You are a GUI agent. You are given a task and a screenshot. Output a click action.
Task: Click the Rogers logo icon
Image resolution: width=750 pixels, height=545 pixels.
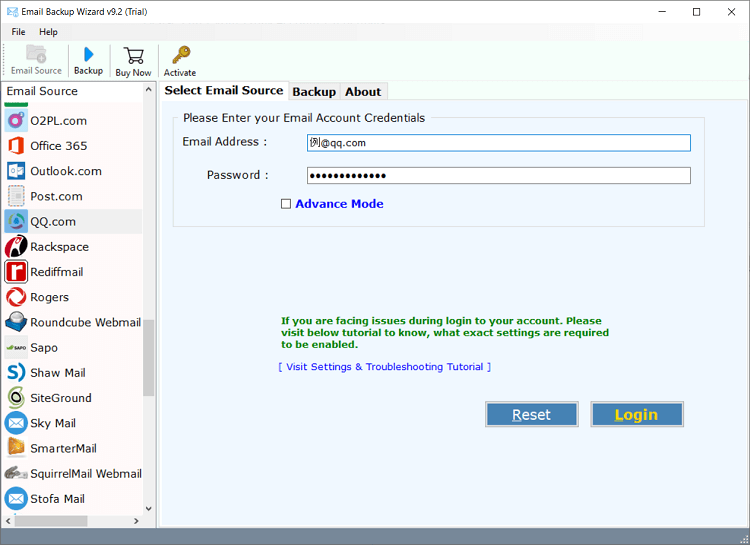16,297
